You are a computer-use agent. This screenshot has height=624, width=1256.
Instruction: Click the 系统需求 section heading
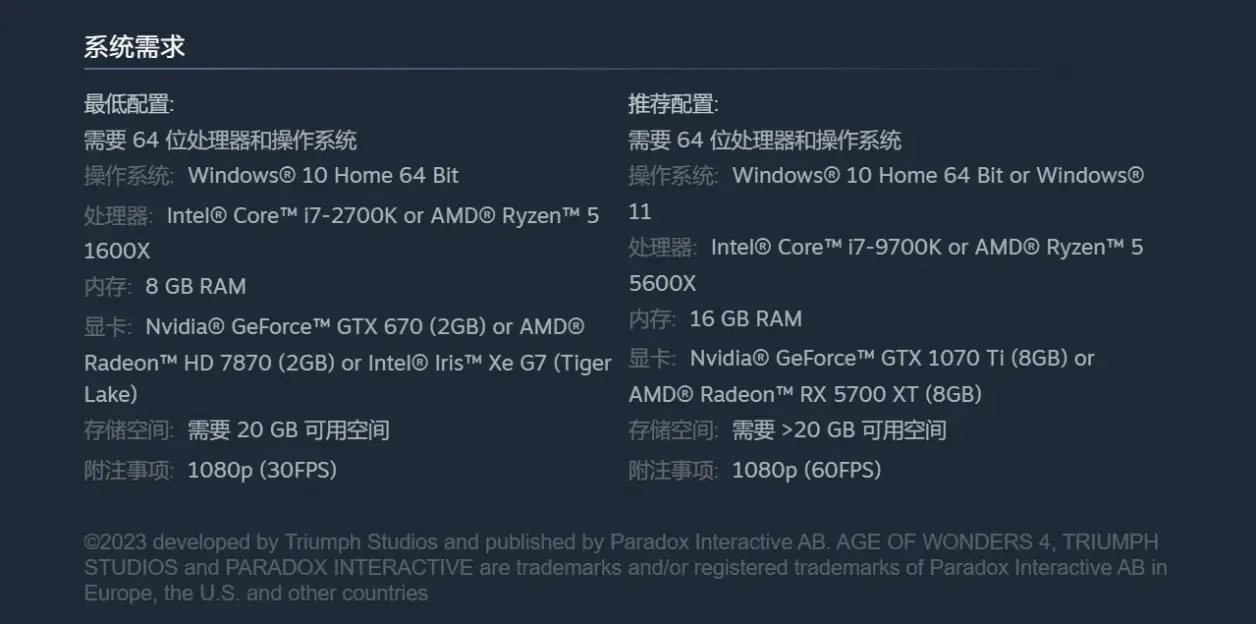pos(134,47)
